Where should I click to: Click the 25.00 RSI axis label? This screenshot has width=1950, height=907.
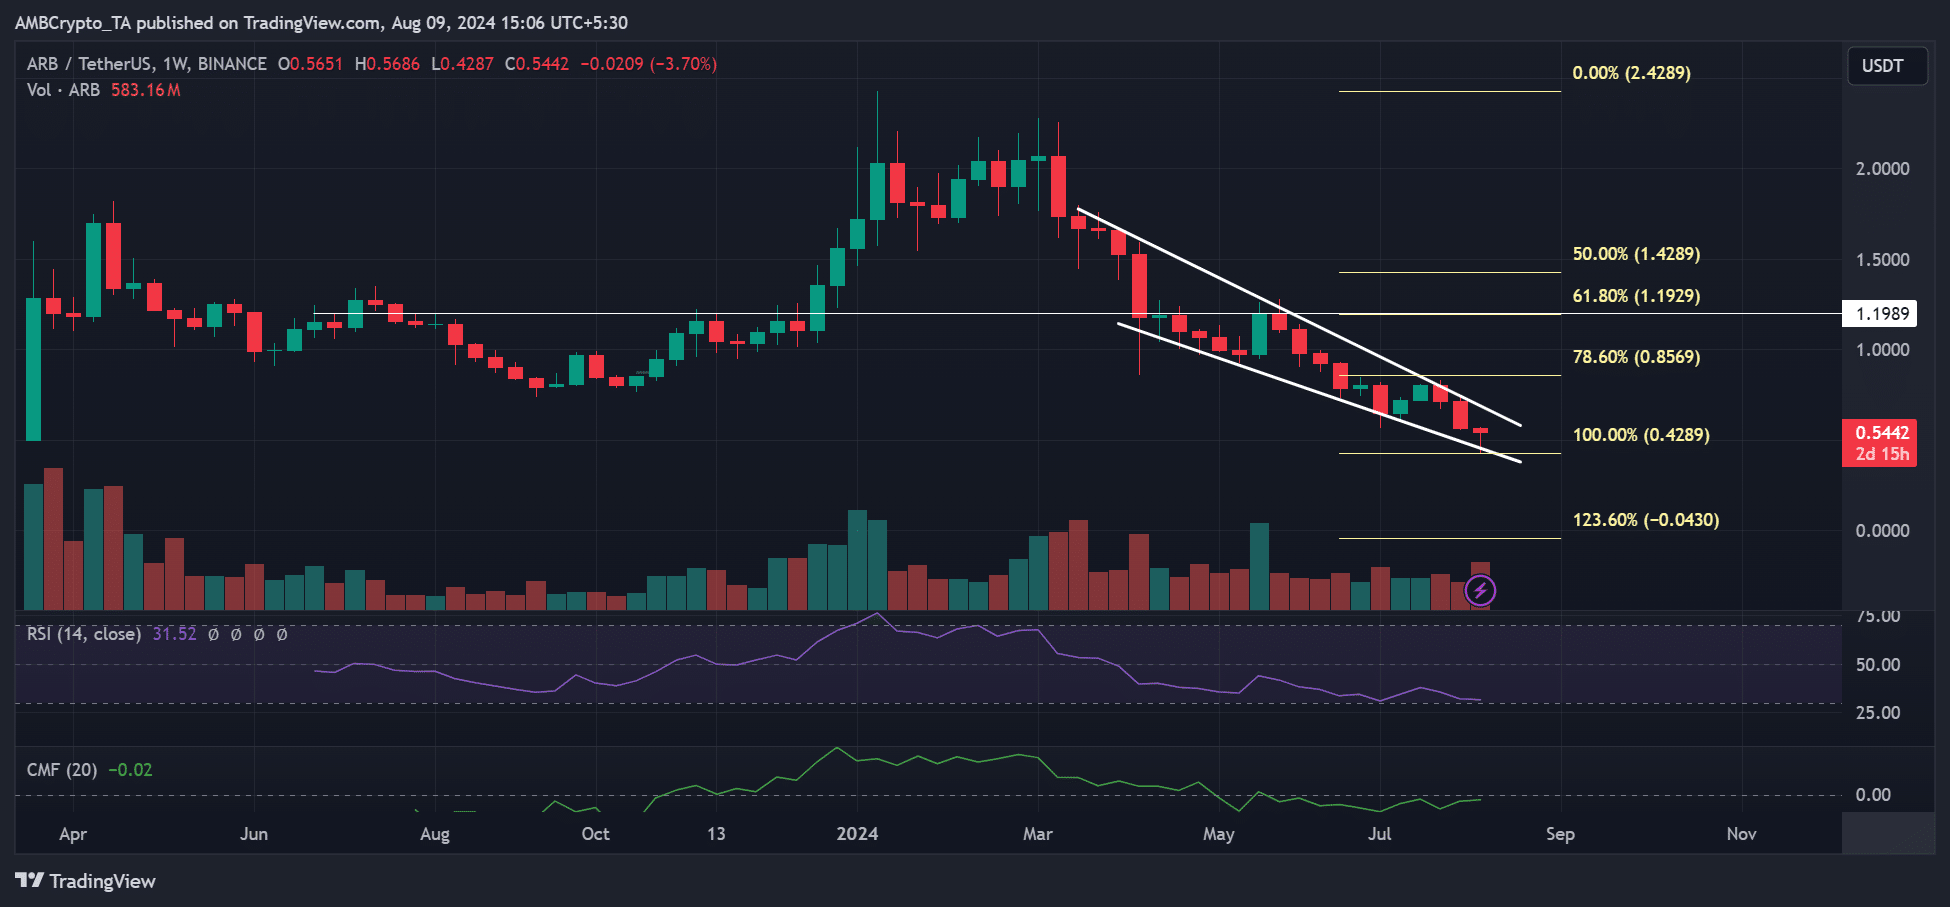coord(1878,713)
